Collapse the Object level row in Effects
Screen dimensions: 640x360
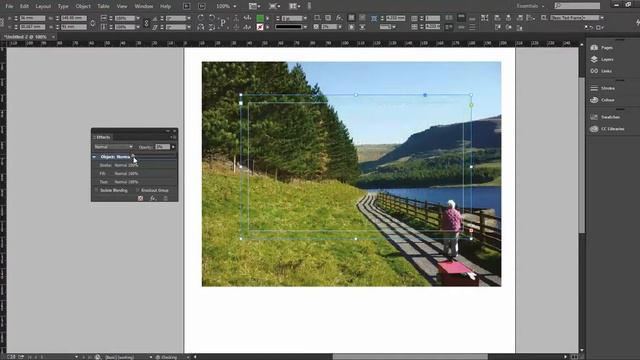[94, 157]
